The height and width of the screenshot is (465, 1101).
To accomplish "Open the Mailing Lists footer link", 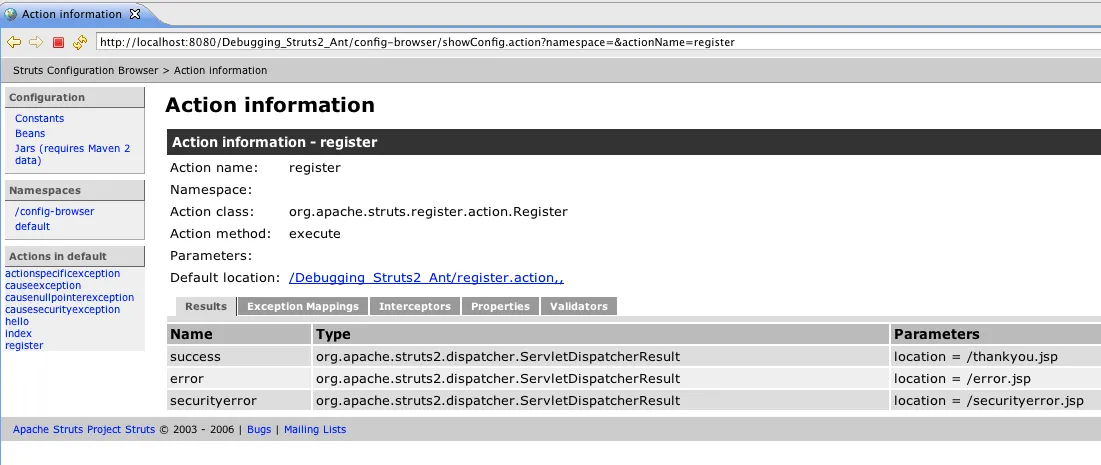I will 315,430.
